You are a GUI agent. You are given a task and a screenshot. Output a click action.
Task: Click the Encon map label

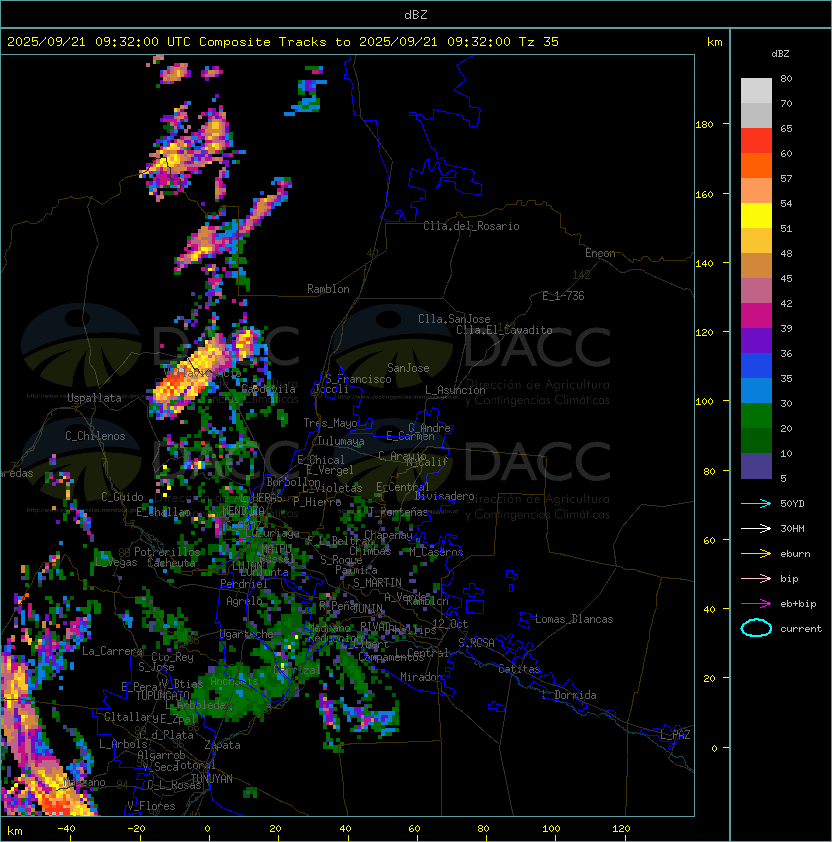click(x=600, y=253)
